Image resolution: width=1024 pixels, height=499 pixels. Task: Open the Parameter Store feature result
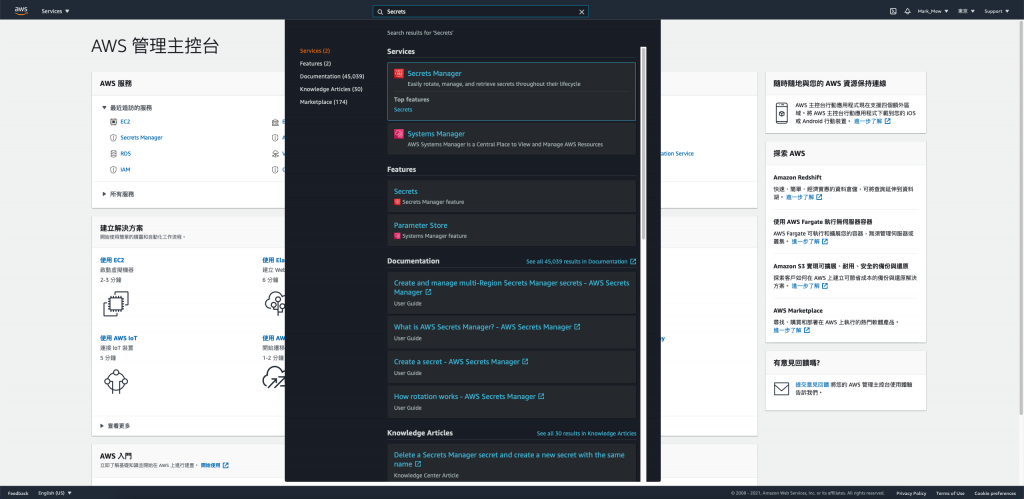coord(421,225)
